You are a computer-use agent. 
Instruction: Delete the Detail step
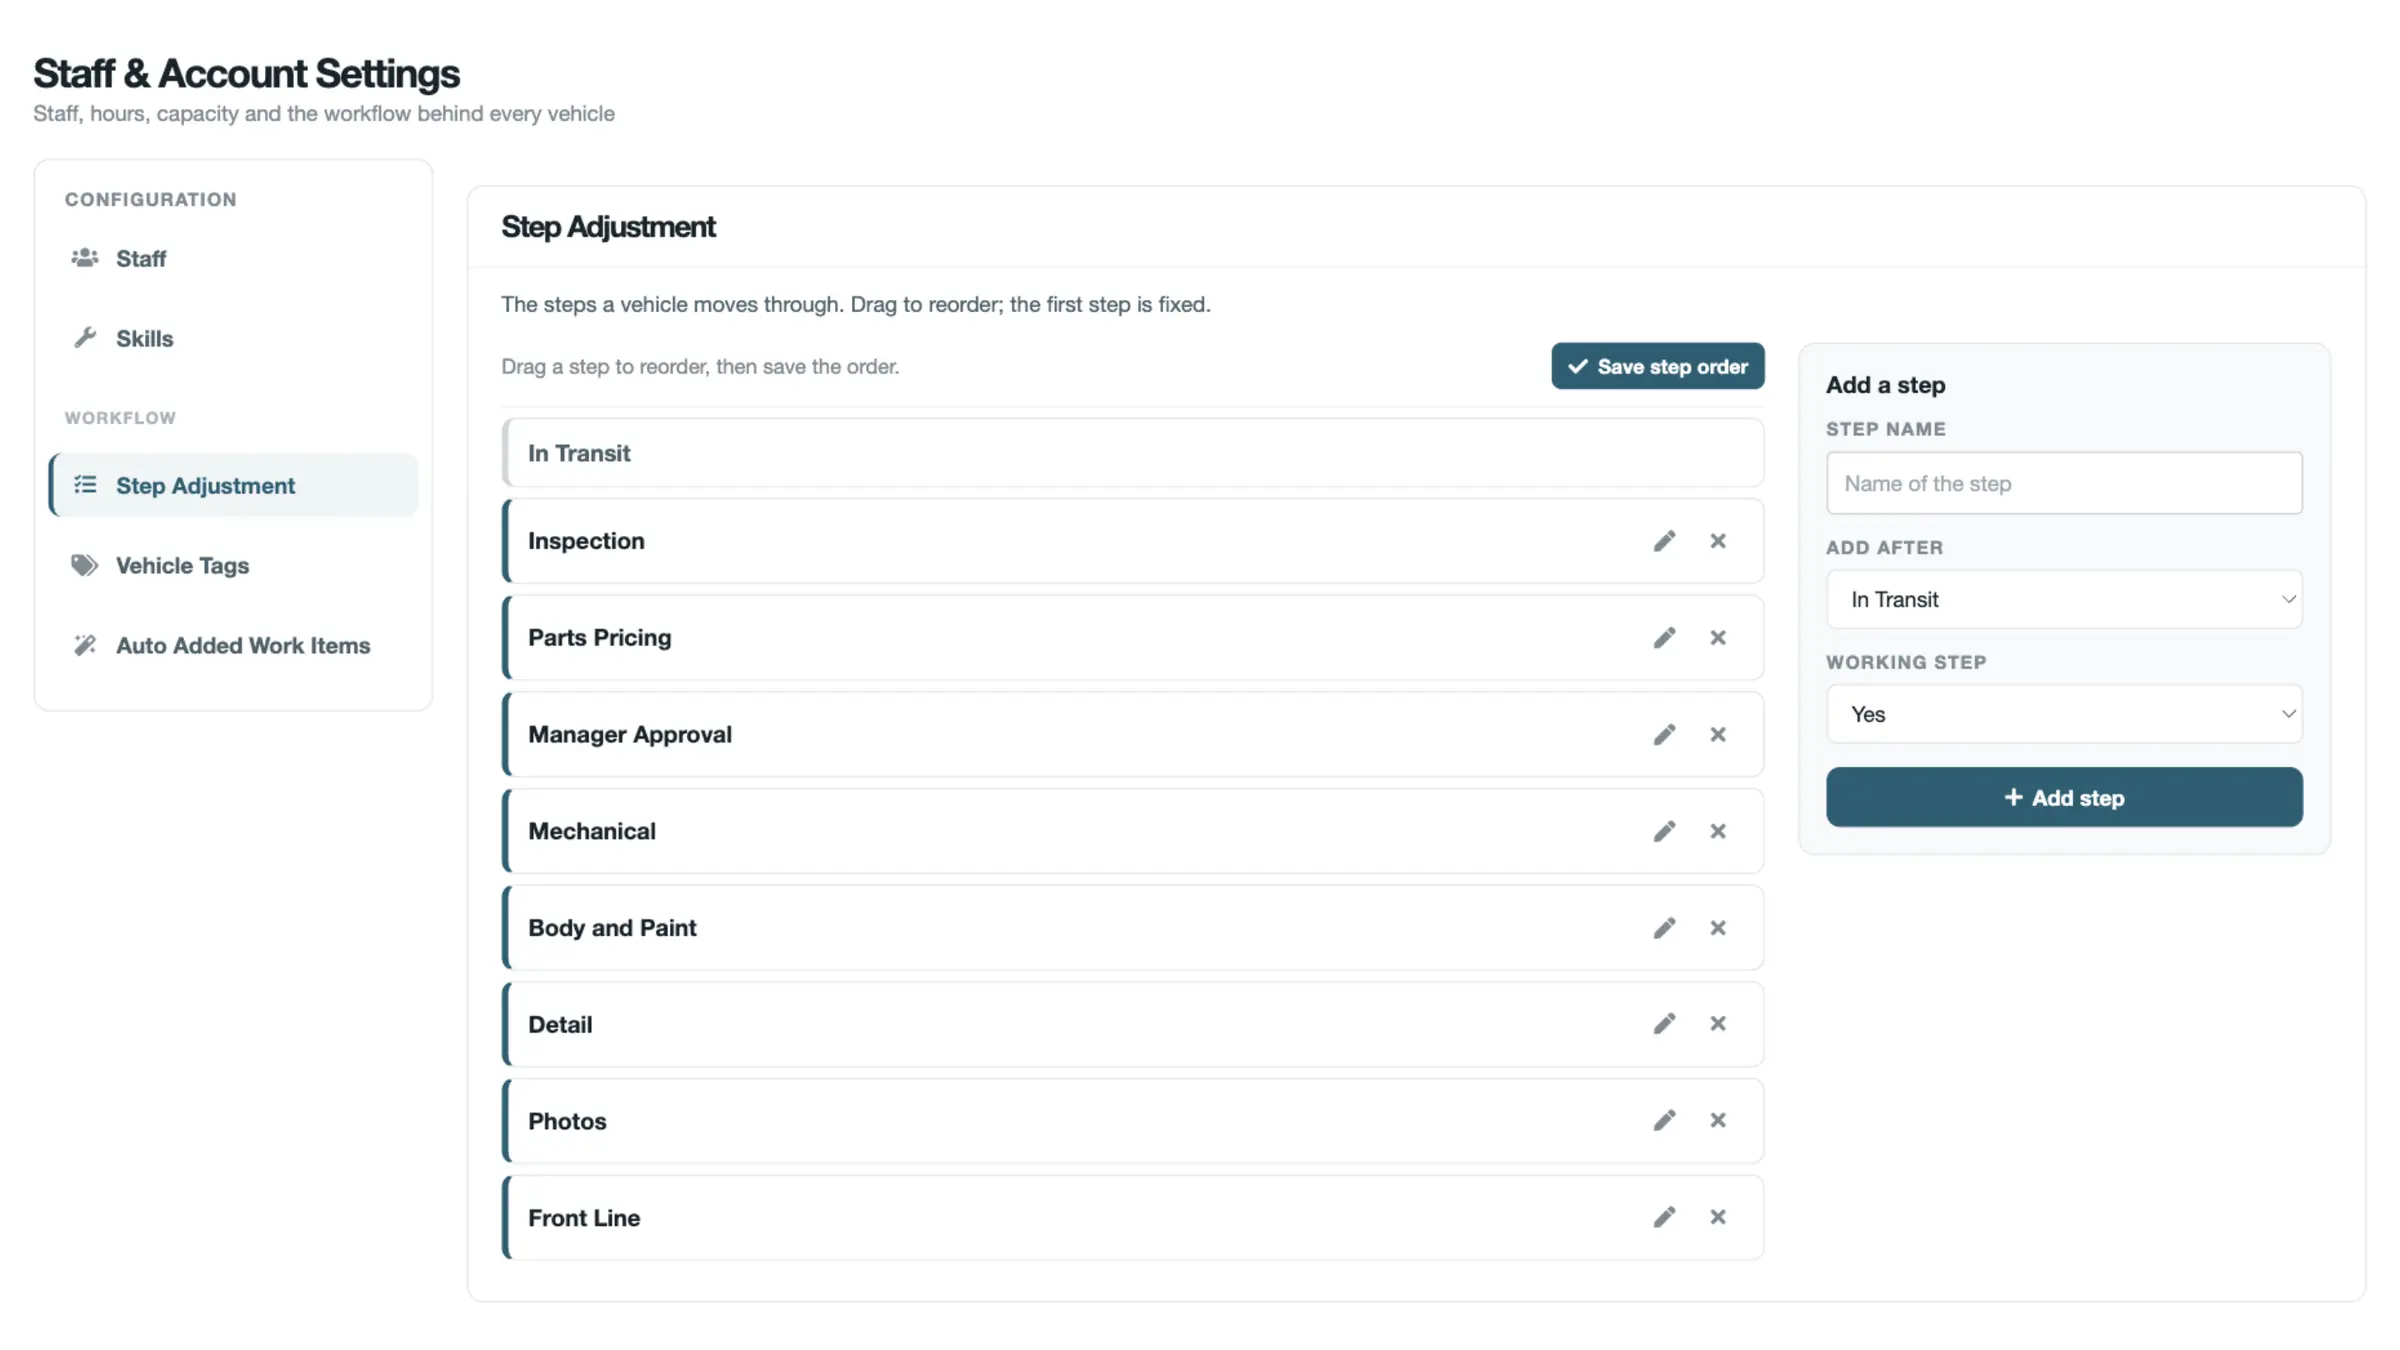[x=1718, y=1024]
